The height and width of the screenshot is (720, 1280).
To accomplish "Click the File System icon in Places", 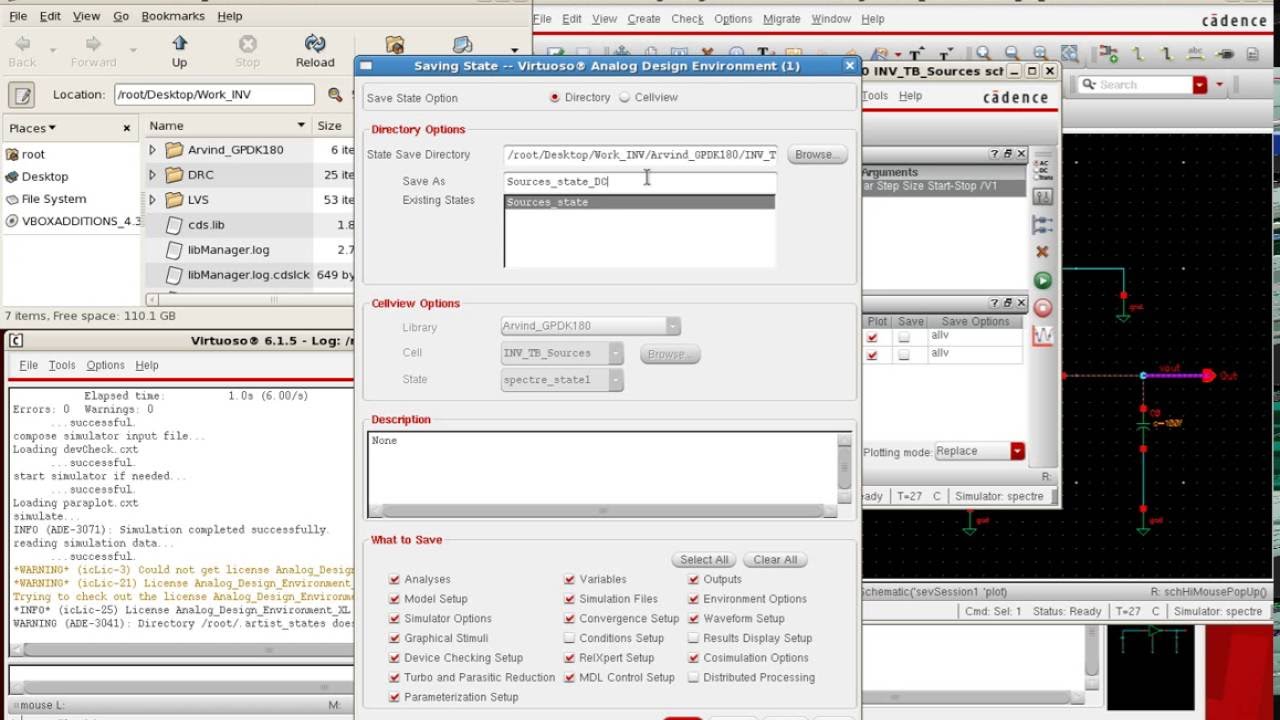I will (12, 199).
